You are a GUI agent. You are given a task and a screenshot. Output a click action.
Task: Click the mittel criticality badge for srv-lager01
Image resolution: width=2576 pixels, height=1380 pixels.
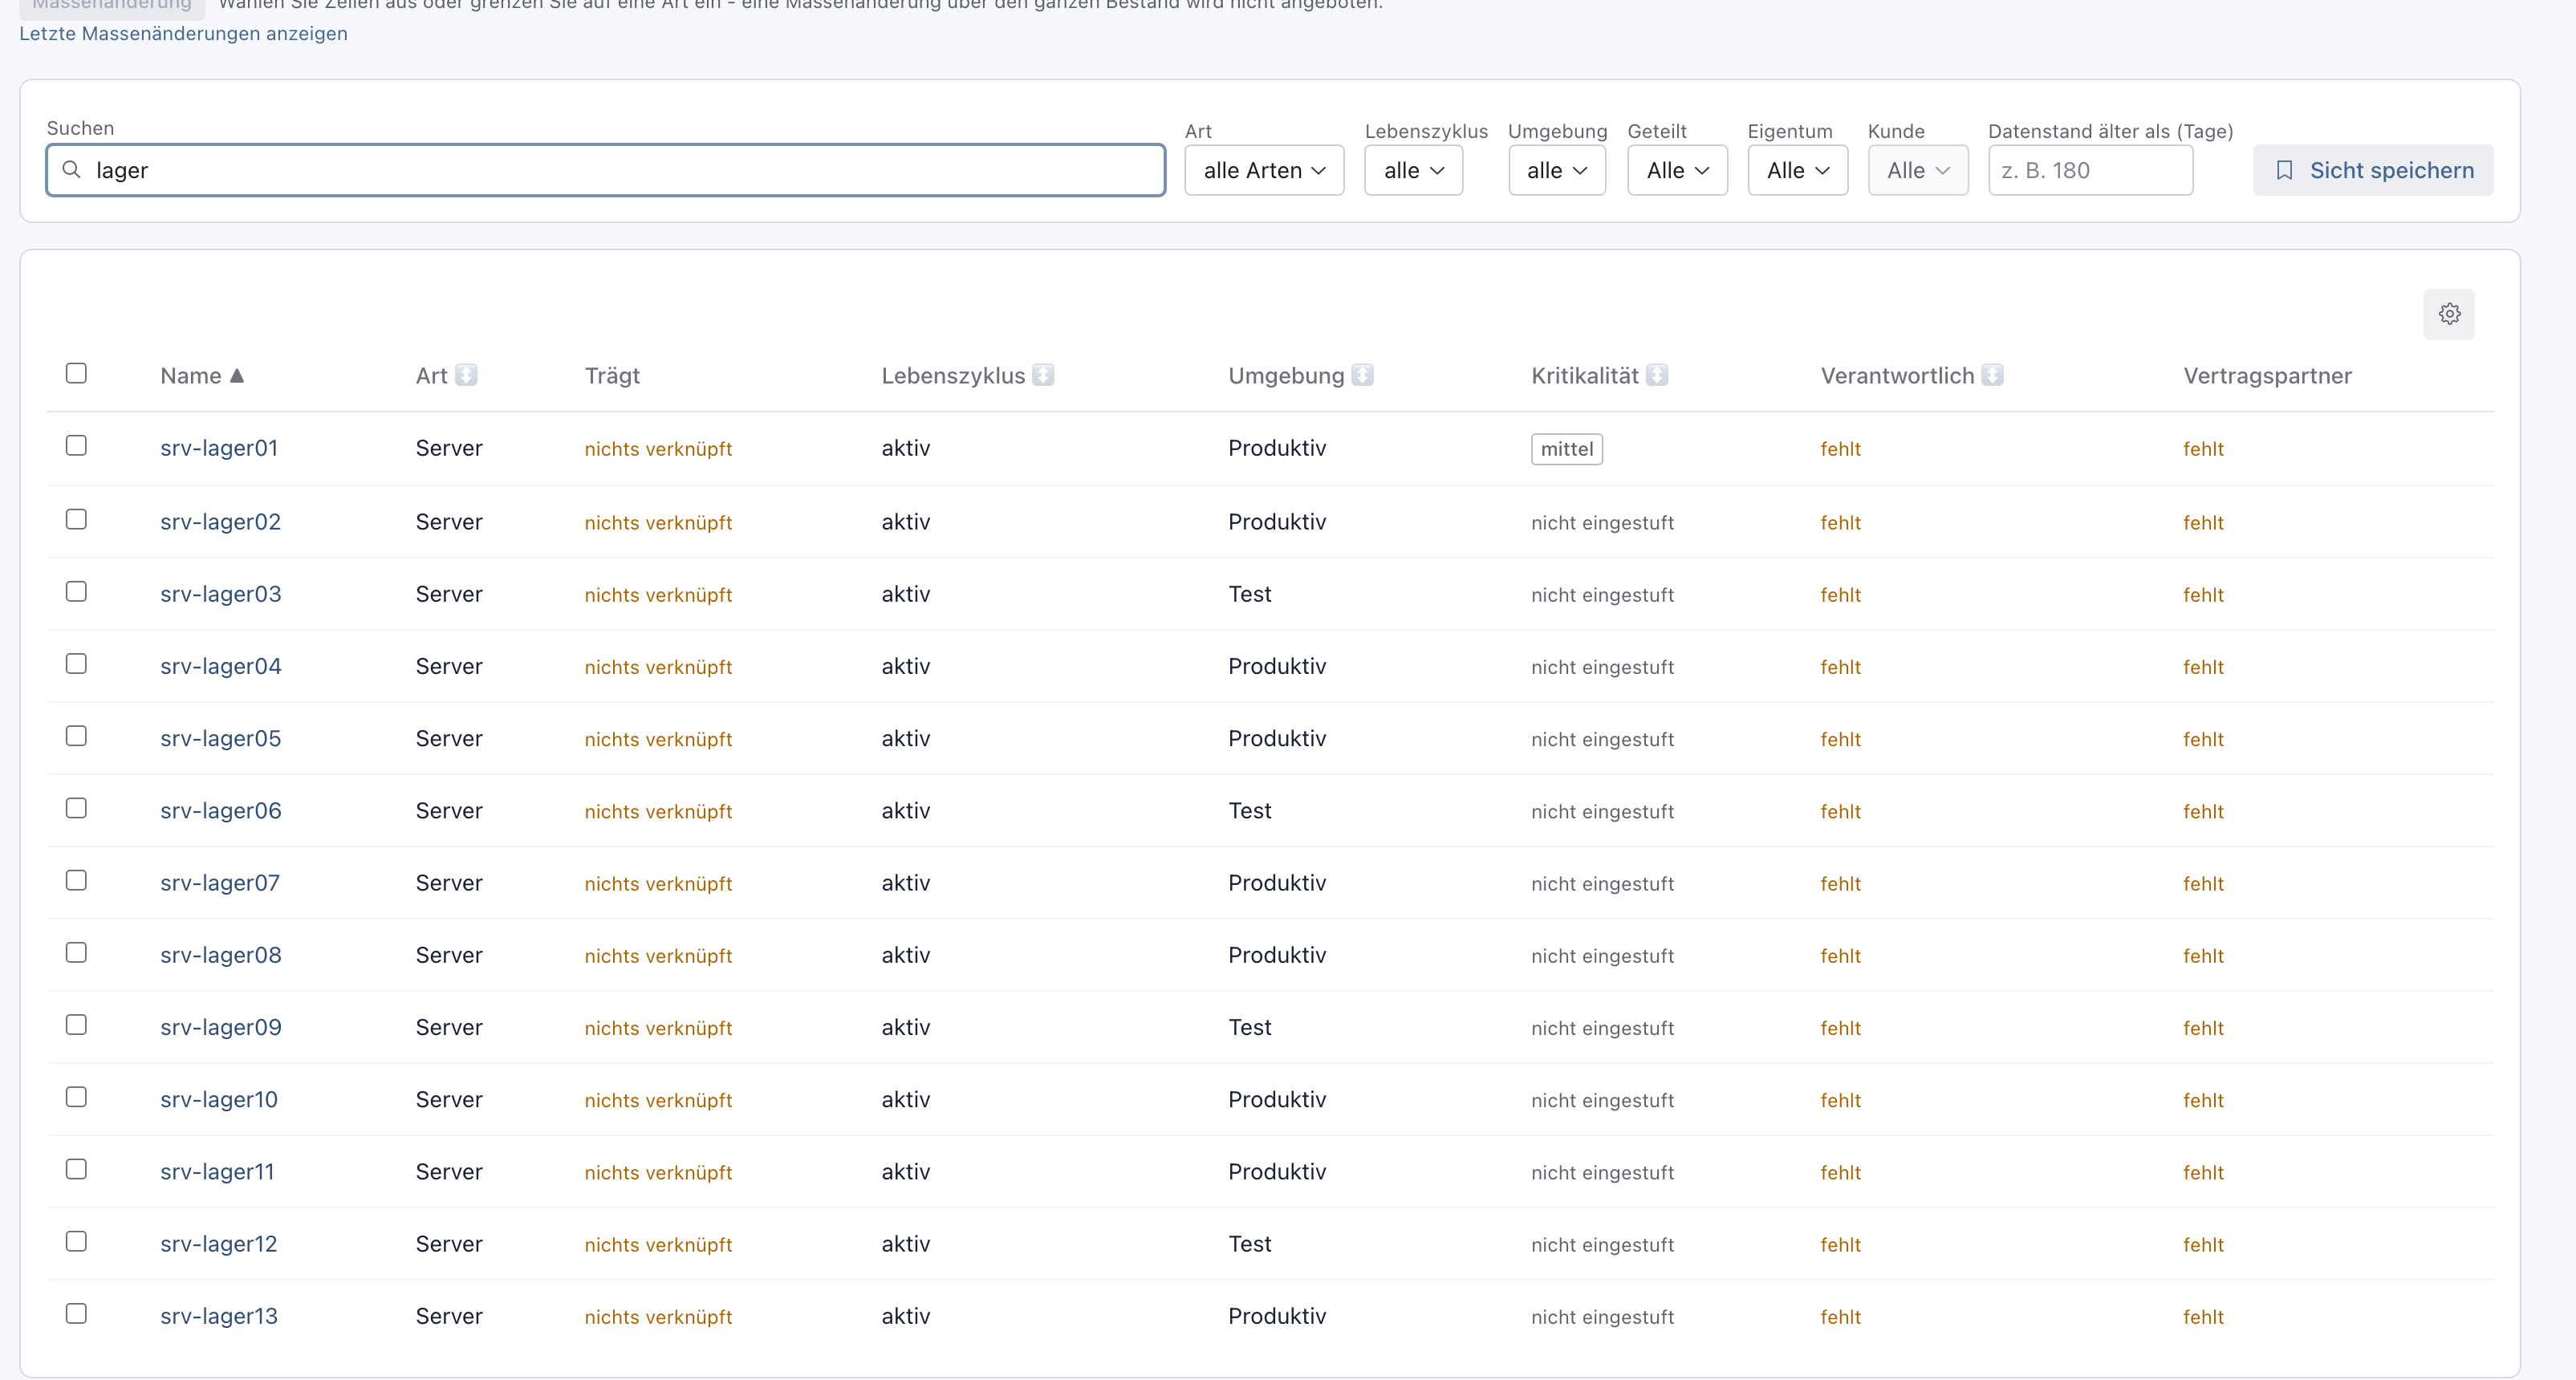pos(1566,449)
